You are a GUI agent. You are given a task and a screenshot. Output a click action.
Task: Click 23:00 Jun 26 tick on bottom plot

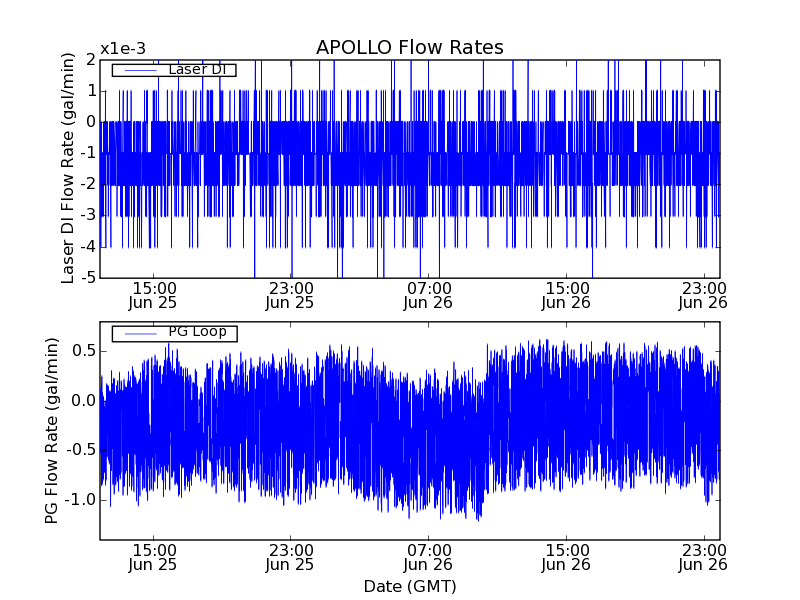coord(702,557)
